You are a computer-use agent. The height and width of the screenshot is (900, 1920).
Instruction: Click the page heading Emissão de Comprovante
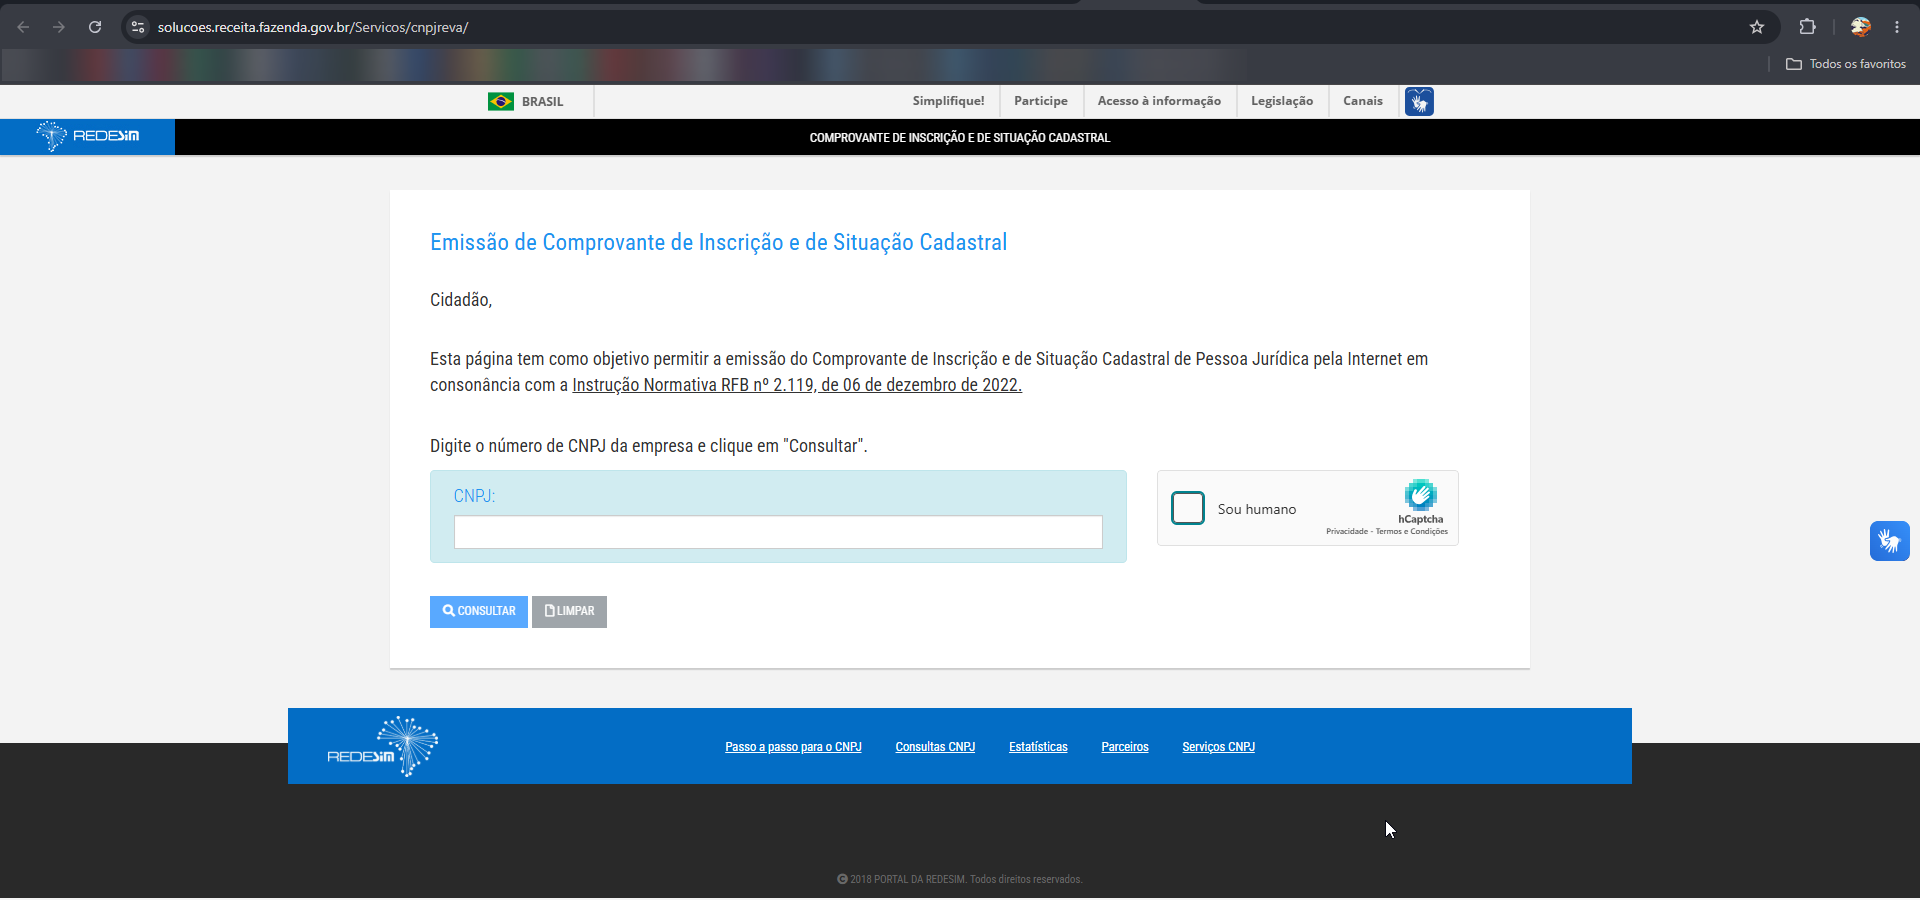click(718, 243)
